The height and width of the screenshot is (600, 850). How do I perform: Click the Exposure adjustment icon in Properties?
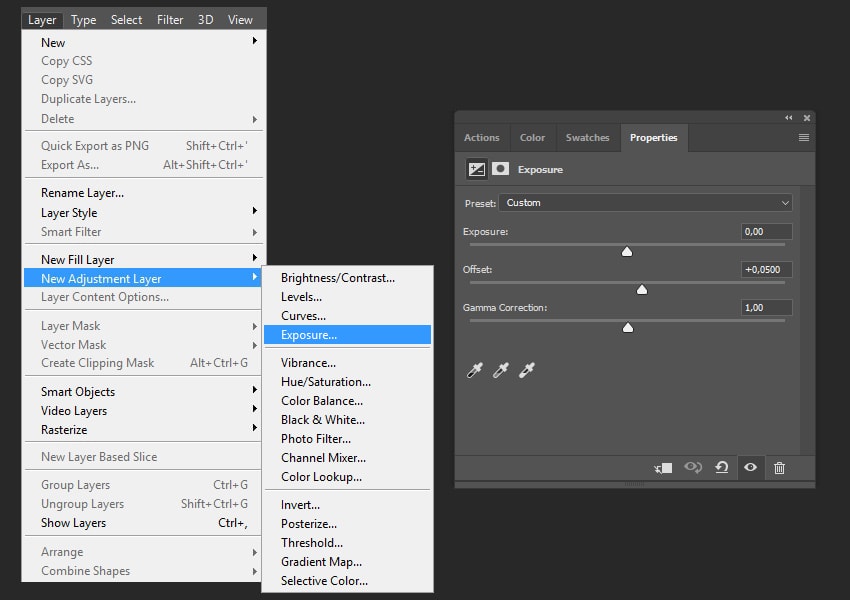(477, 169)
